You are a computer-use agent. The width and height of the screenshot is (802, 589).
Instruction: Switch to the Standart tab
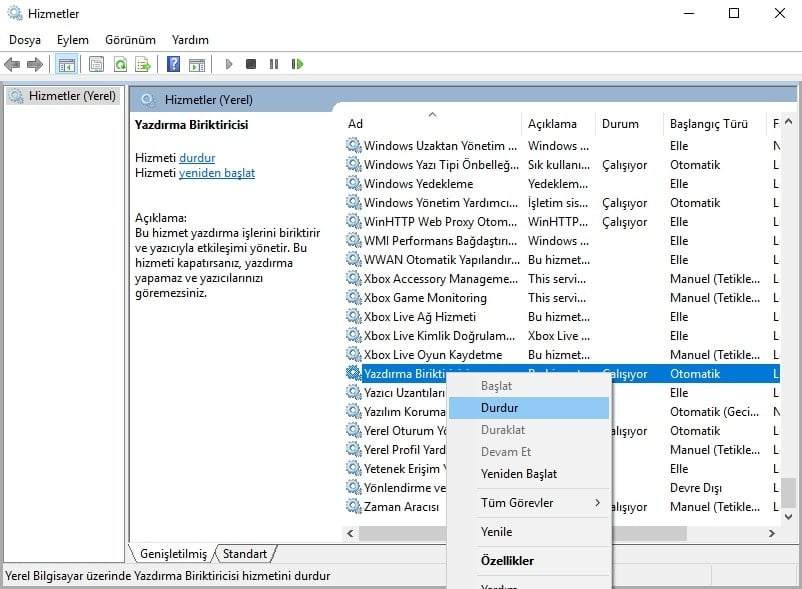point(245,554)
